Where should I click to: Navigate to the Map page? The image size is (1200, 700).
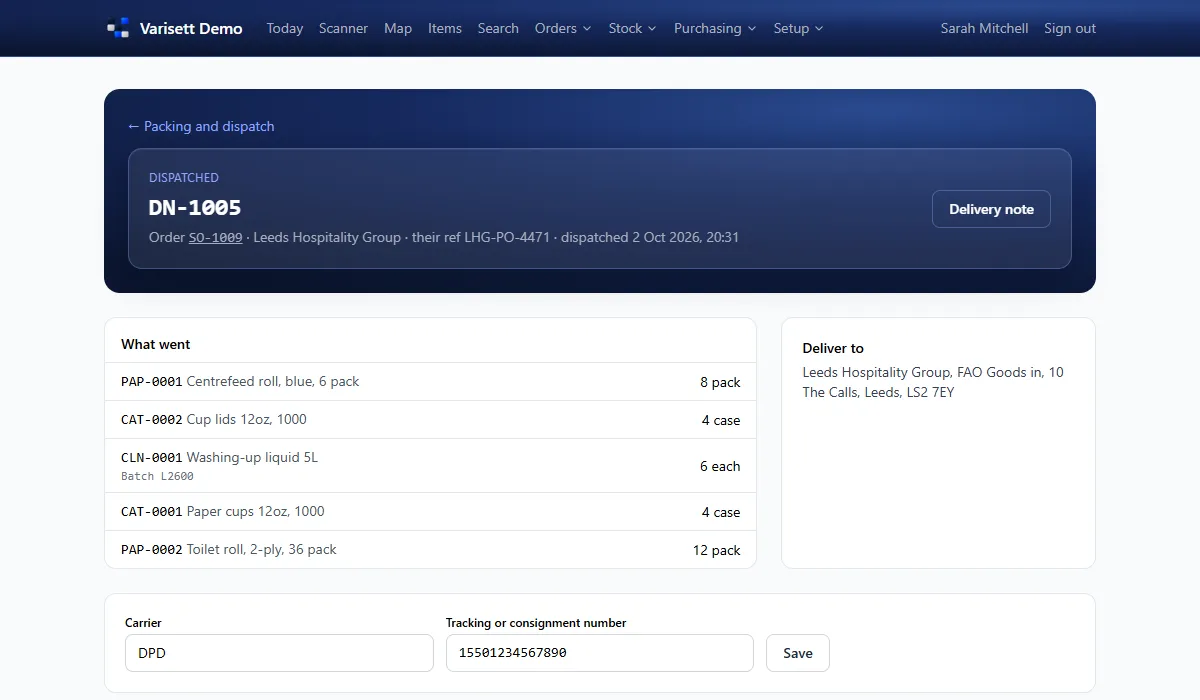[x=398, y=28]
